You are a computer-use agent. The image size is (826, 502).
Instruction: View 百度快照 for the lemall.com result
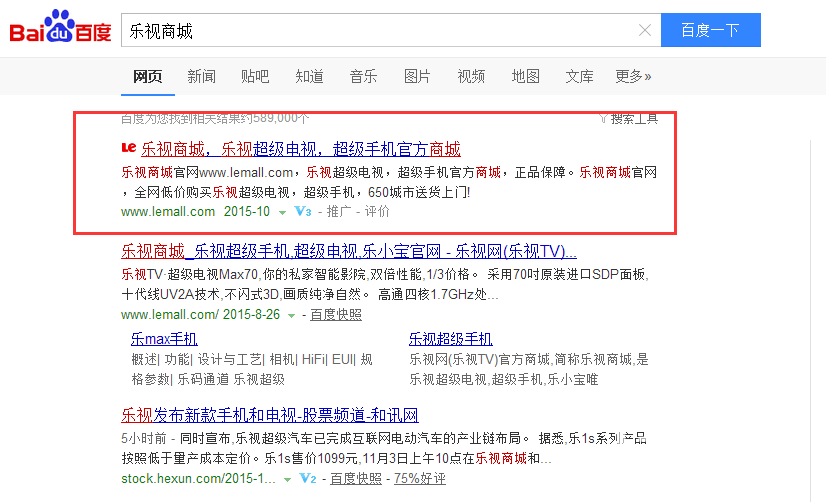pyautogui.click(x=335, y=315)
